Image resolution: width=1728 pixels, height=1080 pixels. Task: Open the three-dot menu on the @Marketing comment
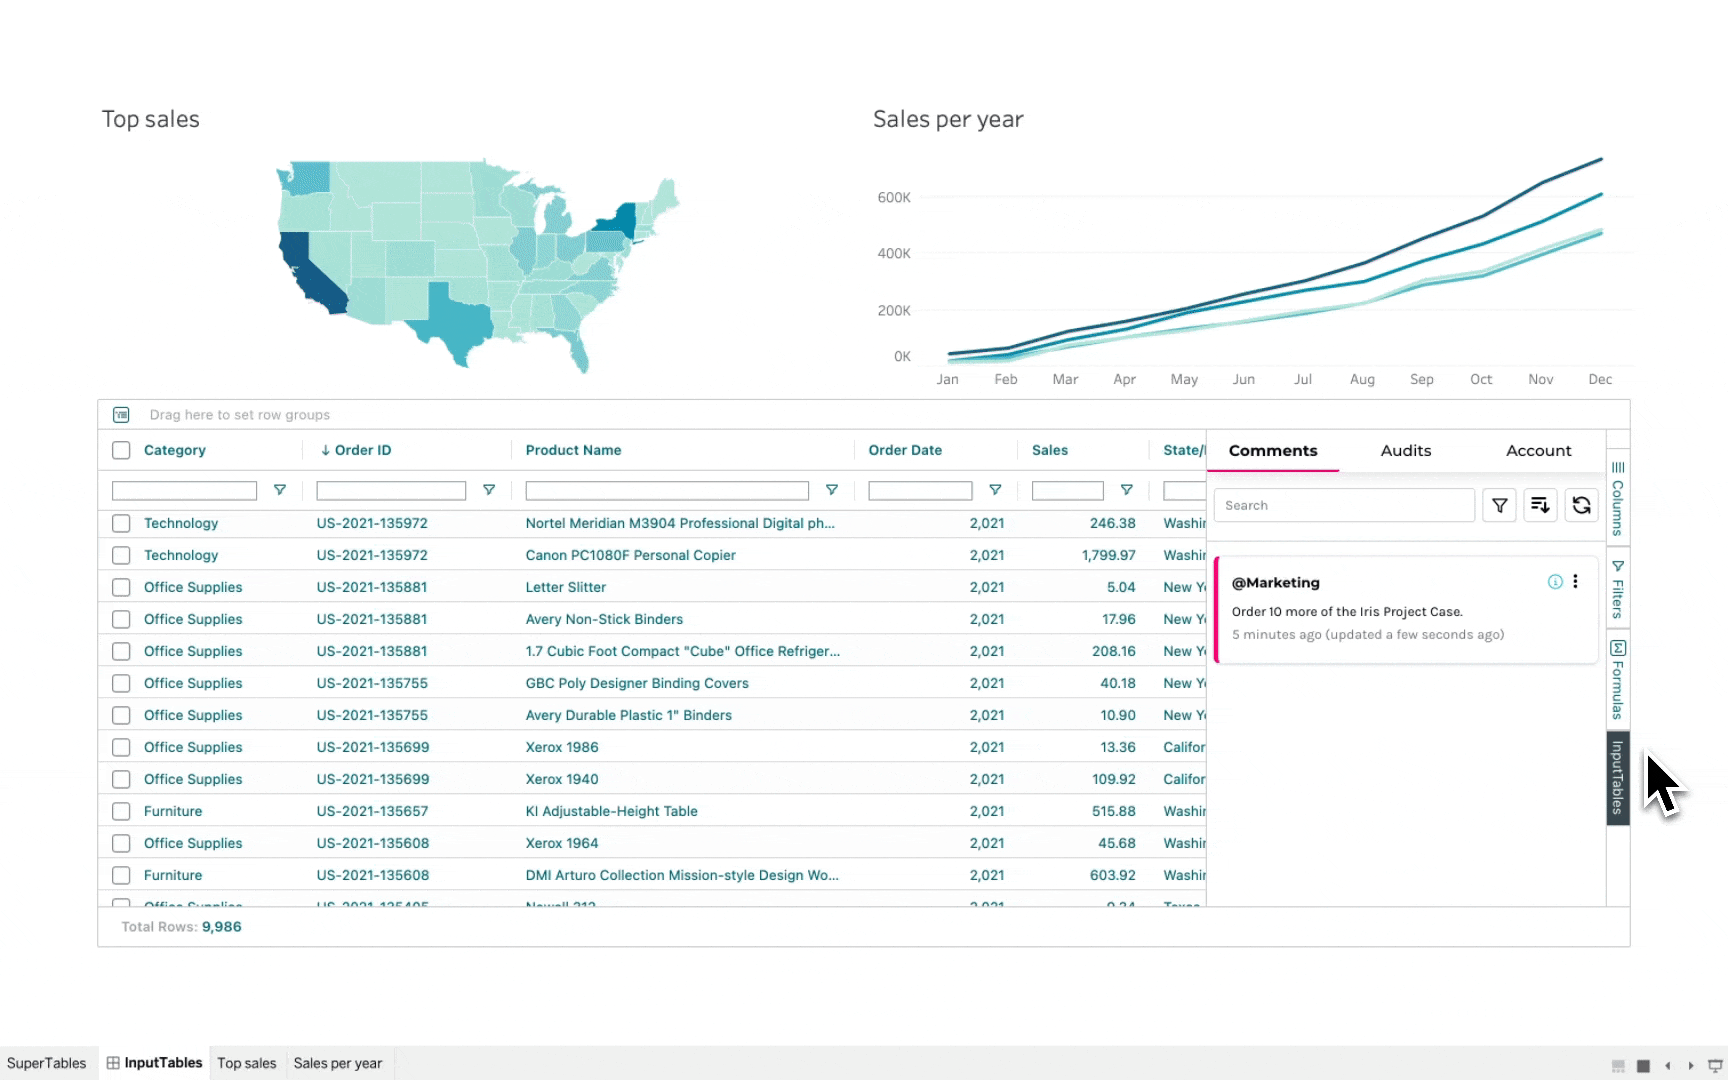coord(1575,582)
